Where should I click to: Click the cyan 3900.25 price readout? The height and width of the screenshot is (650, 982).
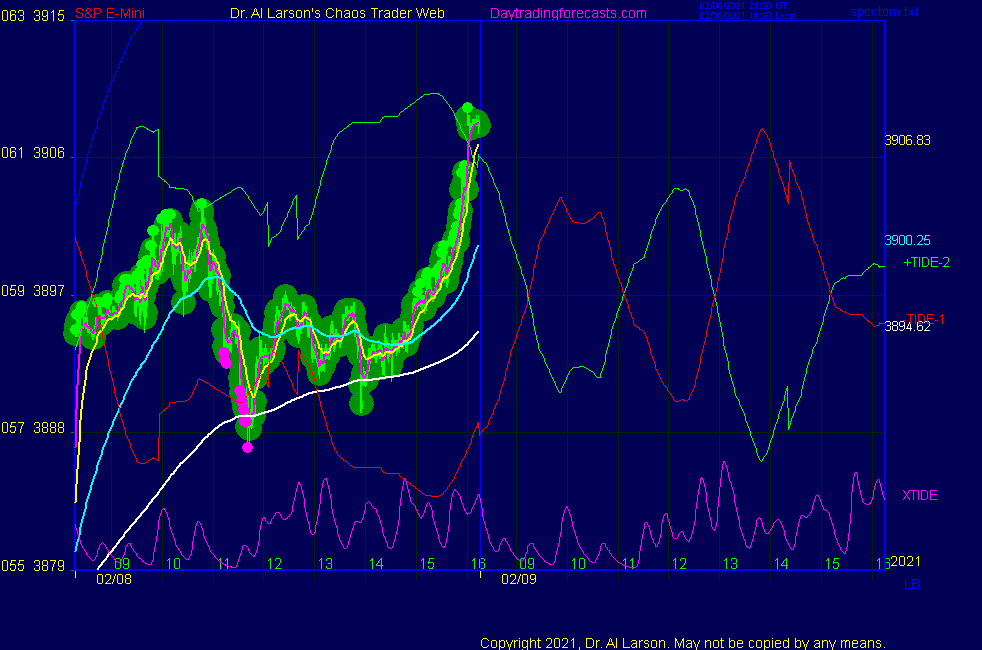[x=907, y=240]
